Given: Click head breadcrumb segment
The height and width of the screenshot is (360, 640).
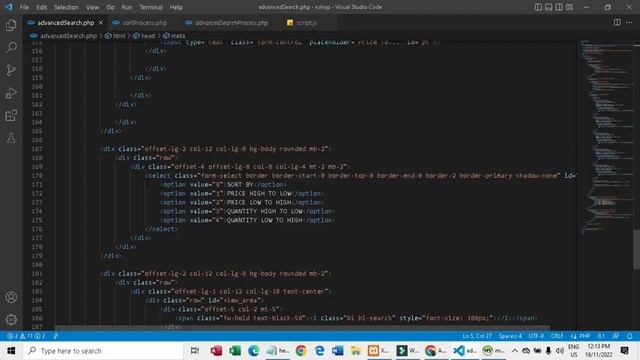Looking at the screenshot, I should 148,36.
